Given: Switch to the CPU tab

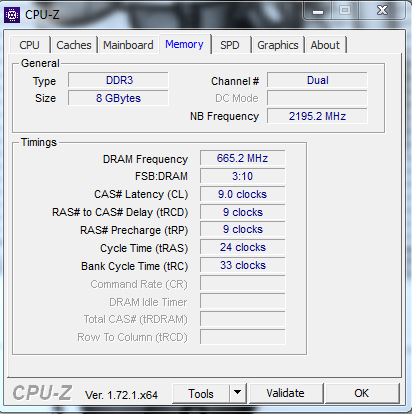Looking at the screenshot, I should tap(29, 45).
